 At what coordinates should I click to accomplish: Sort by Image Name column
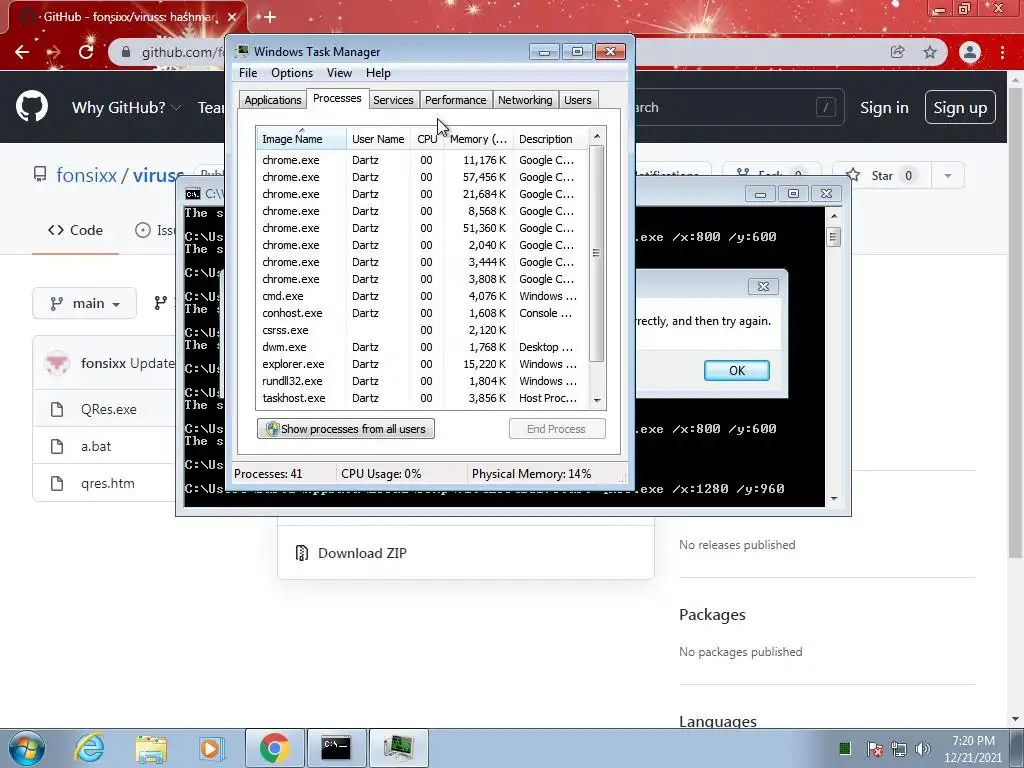tap(301, 138)
